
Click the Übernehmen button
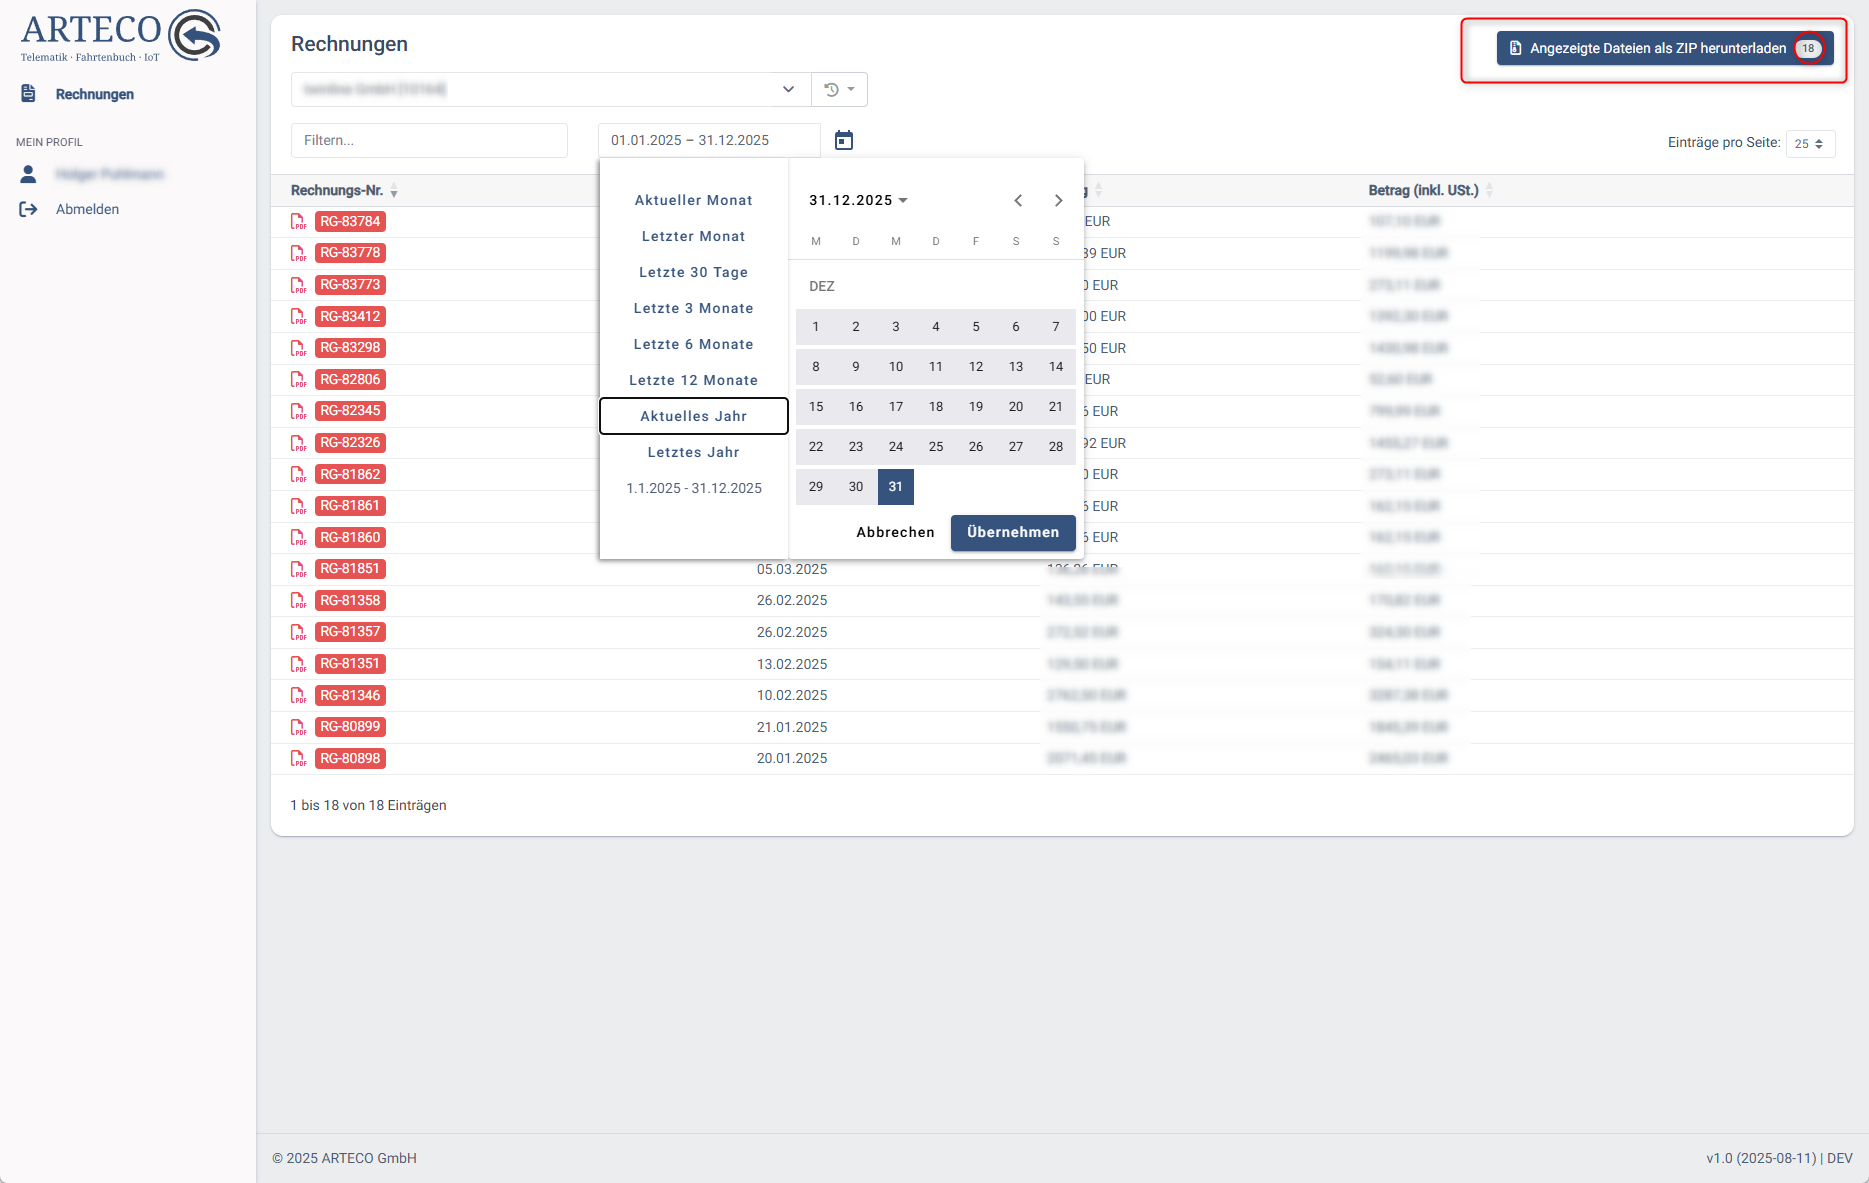1012,533
